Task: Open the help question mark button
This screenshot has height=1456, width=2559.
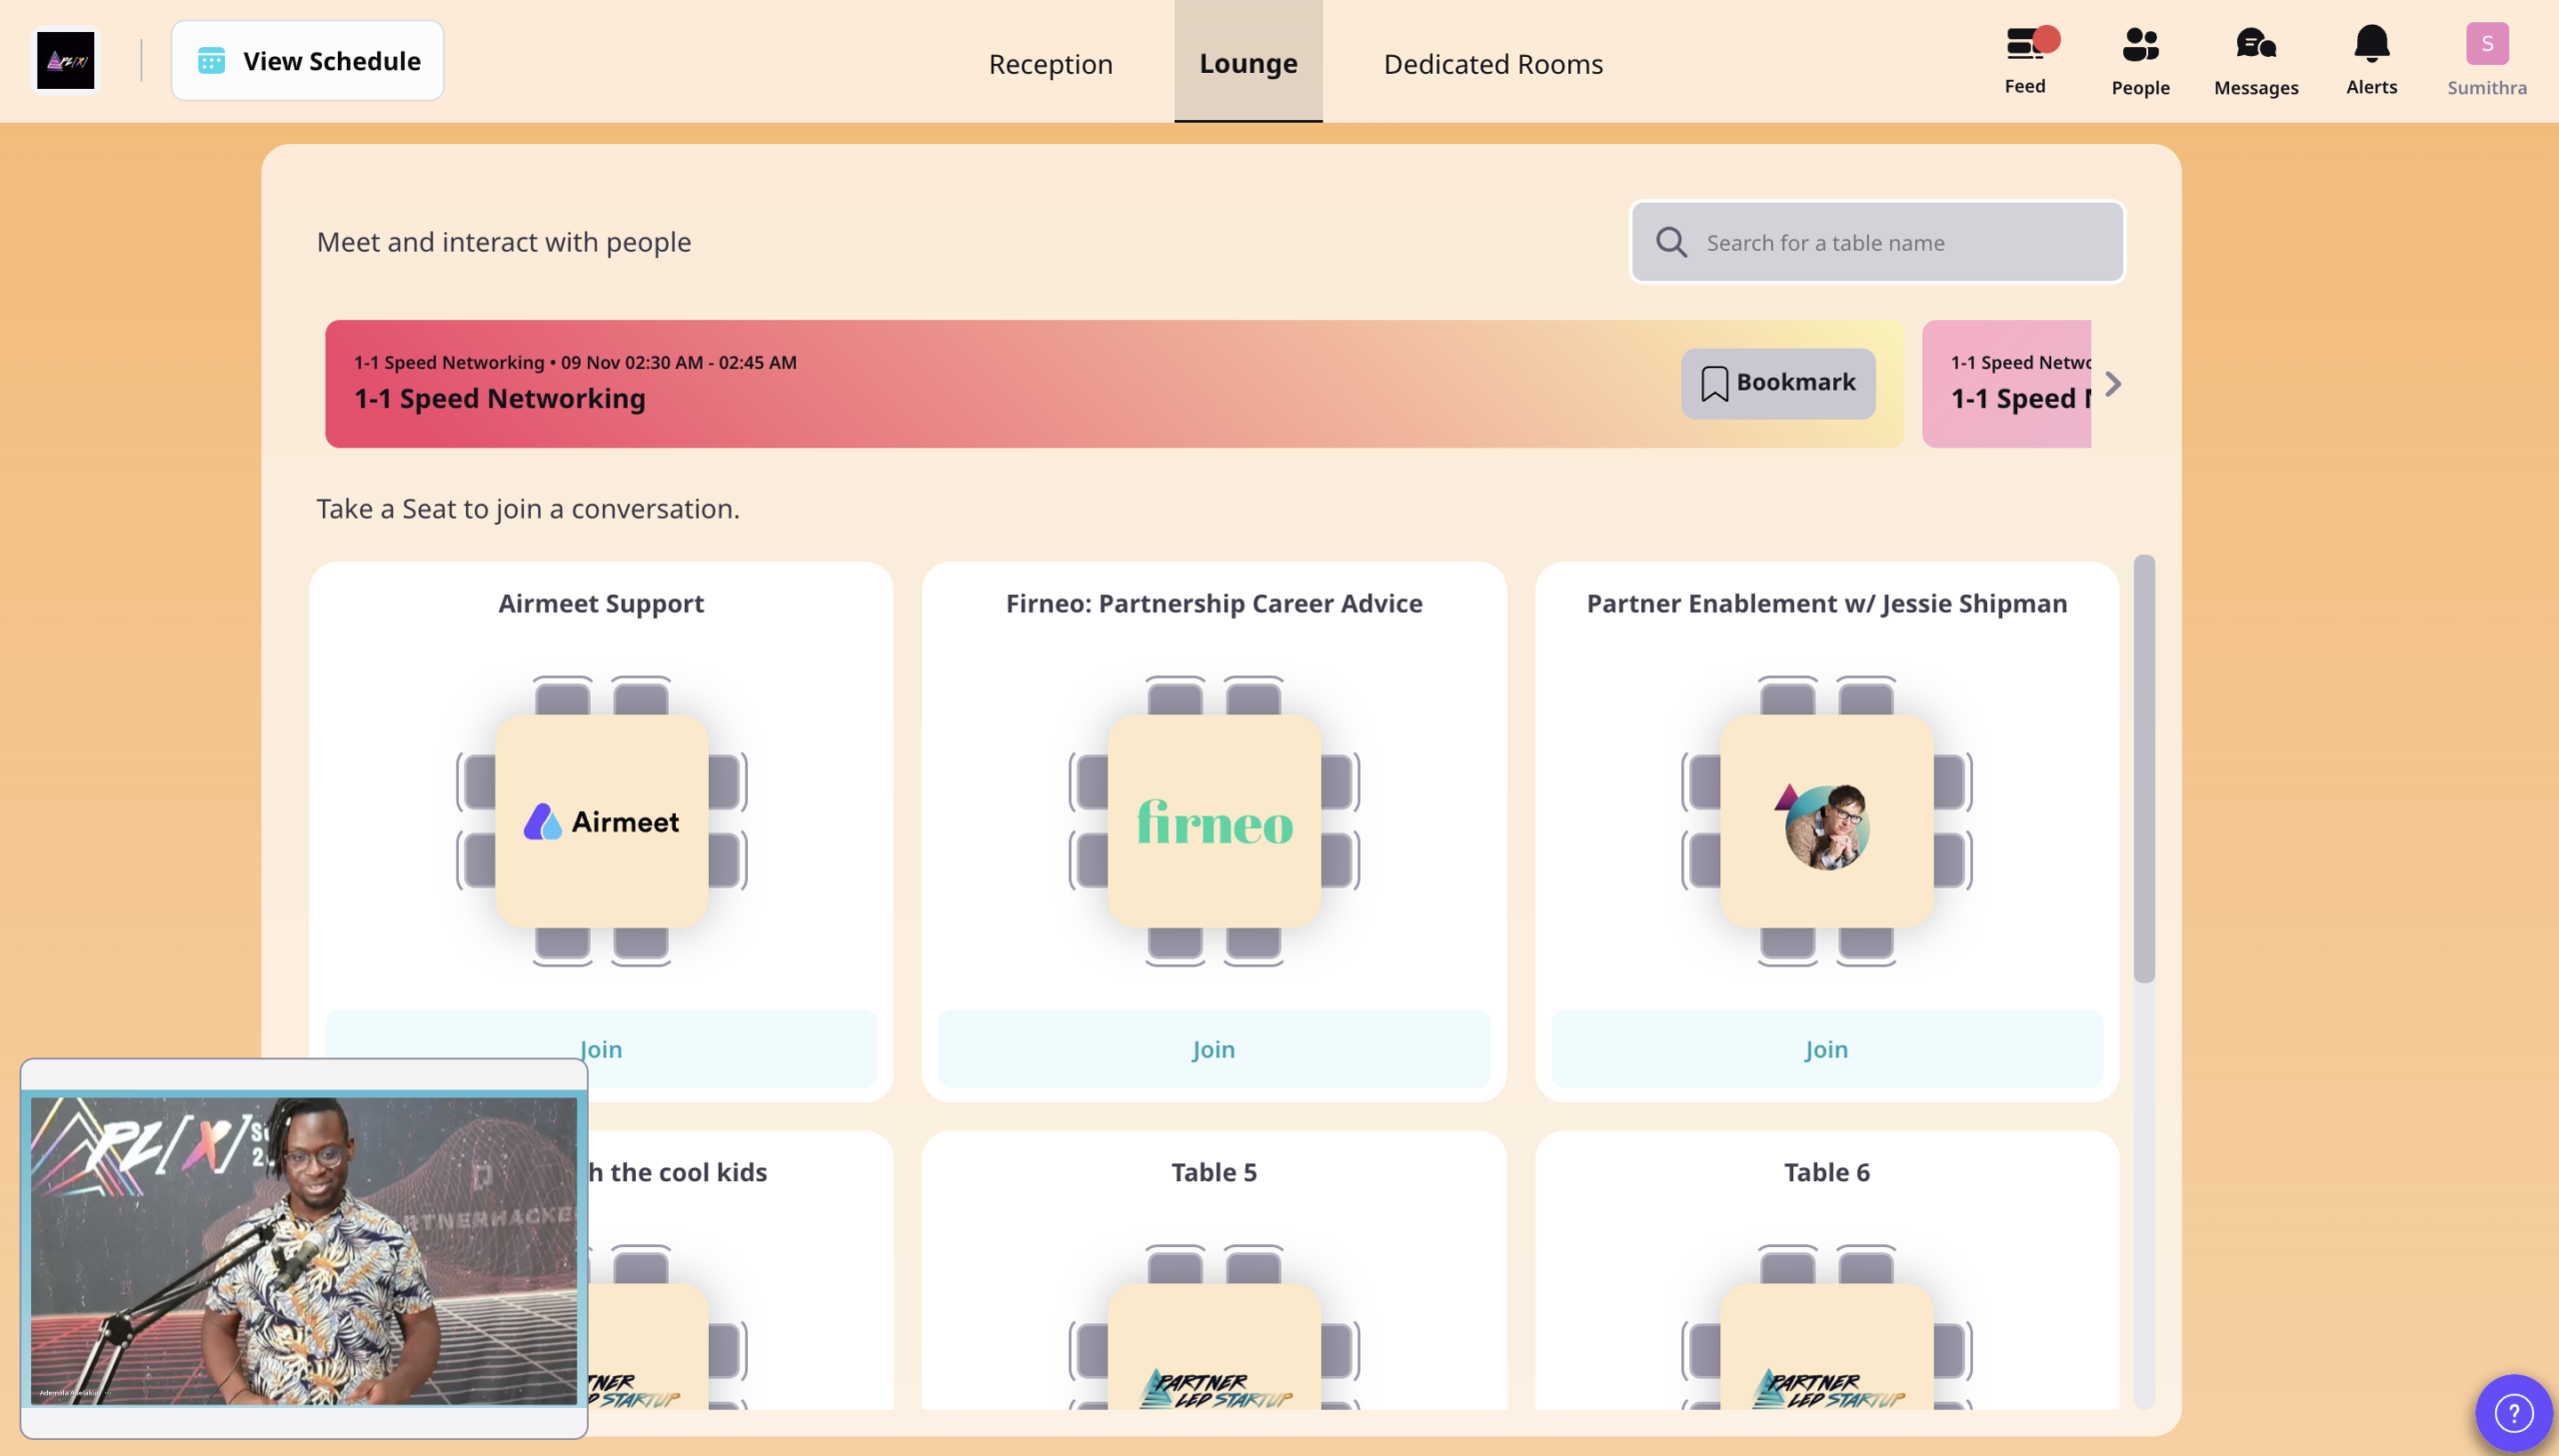Action: click(2513, 1413)
